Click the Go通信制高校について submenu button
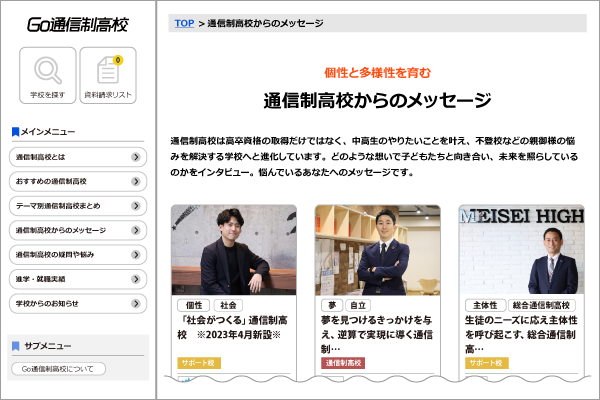The height and width of the screenshot is (400, 600). pyautogui.click(x=59, y=369)
